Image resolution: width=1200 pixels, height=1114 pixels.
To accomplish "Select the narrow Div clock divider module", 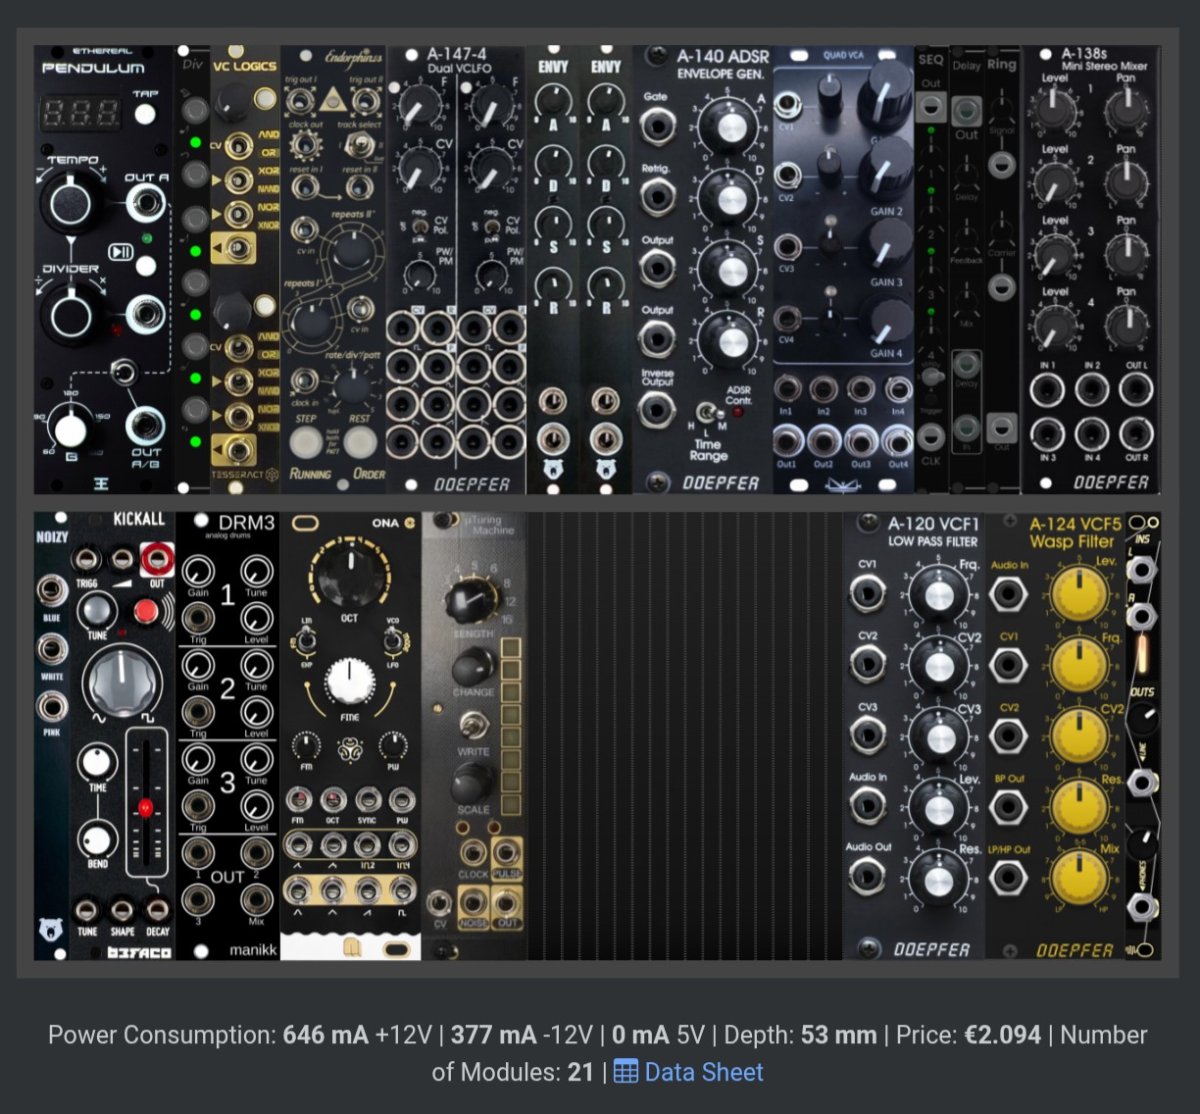I will point(193,269).
